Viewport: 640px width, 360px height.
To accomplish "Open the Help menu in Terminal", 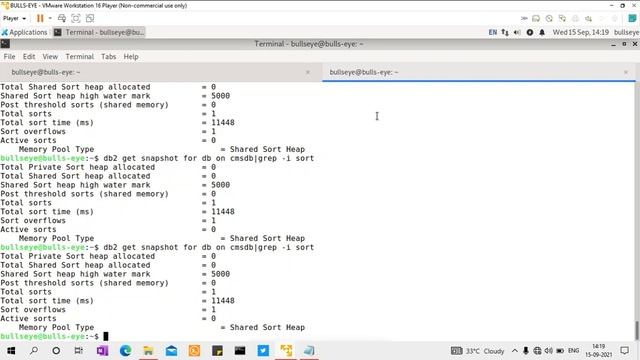I will pos(131,57).
